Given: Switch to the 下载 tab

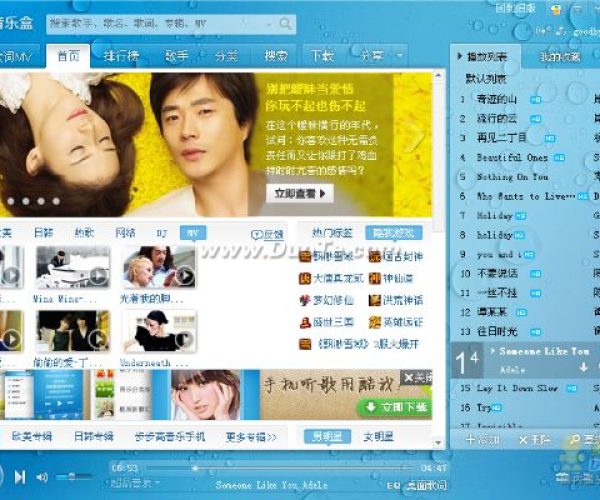Looking at the screenshot, I should 322,56.
